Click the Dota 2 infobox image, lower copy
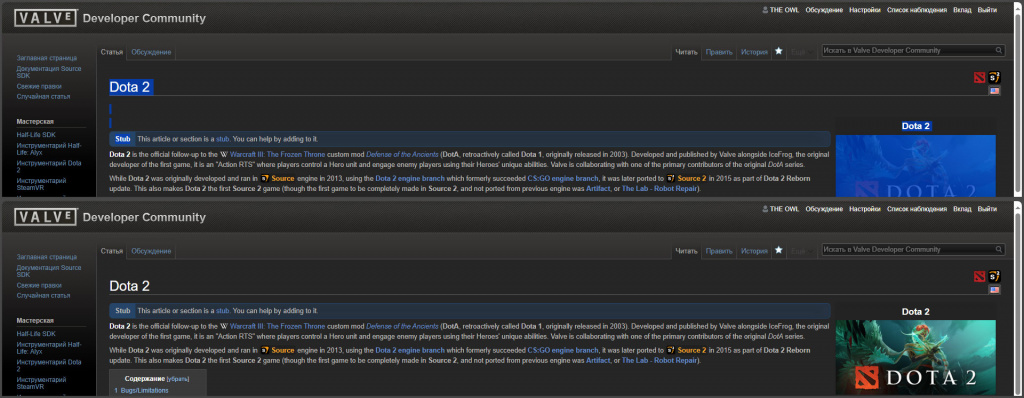 coord(916,357)
